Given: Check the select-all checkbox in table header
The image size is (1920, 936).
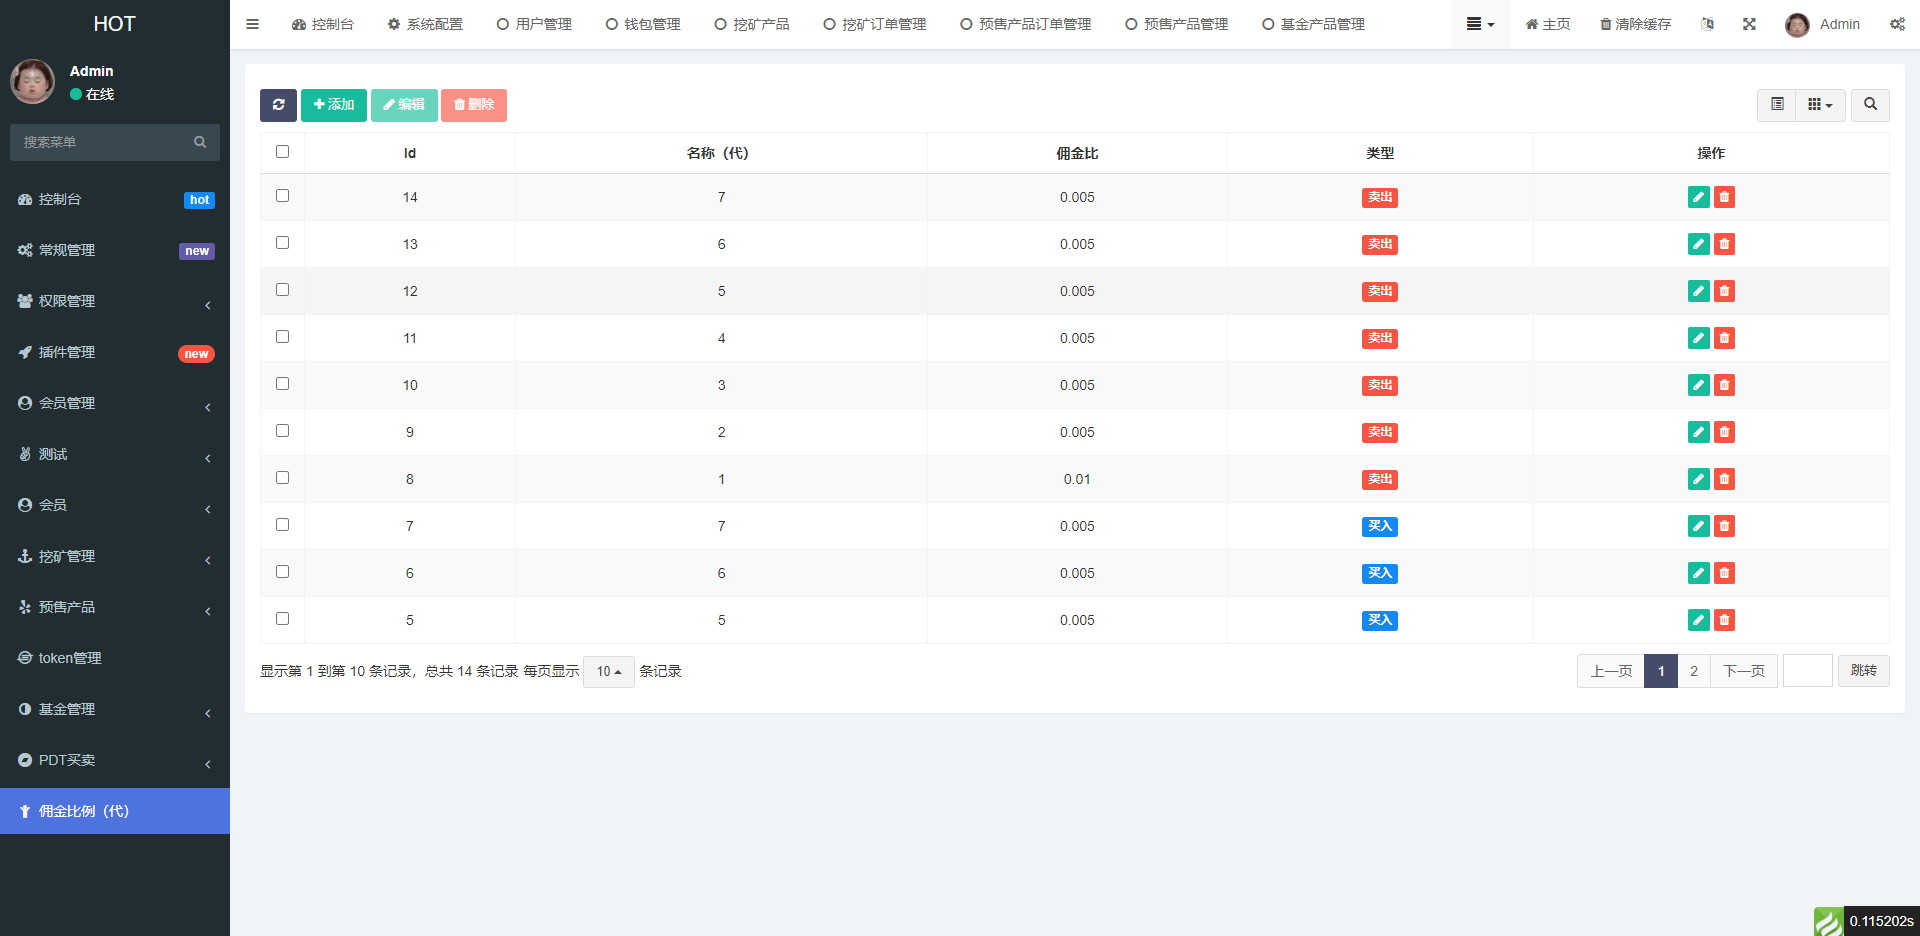Looking at the screenshot, I should coord(282,152).
